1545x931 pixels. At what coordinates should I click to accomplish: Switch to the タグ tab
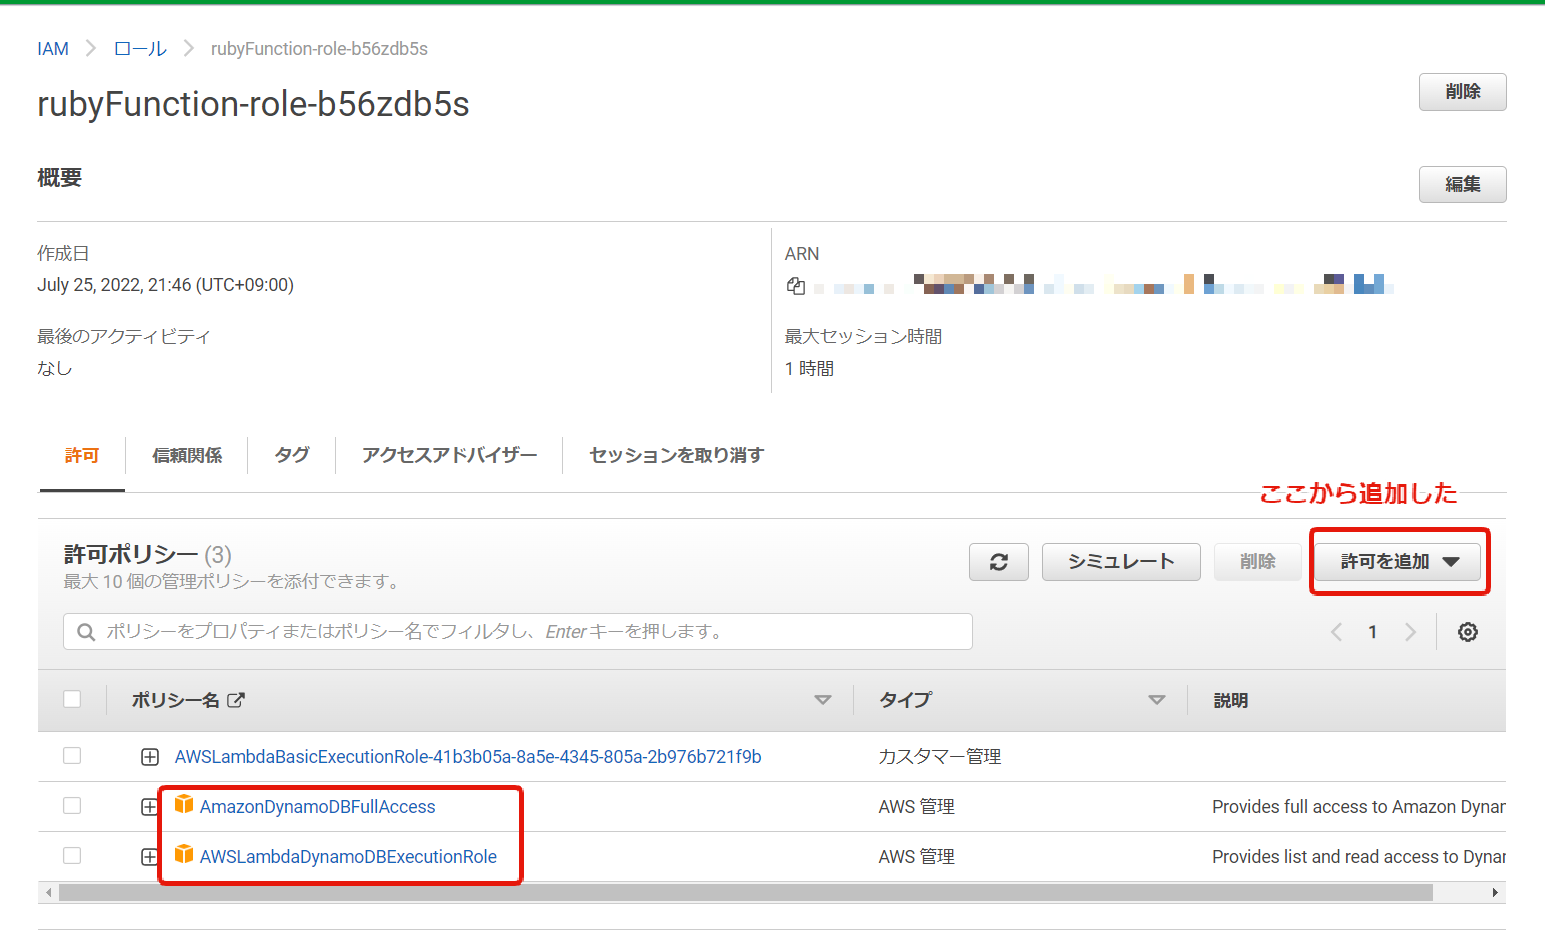[x=292, y=456]
